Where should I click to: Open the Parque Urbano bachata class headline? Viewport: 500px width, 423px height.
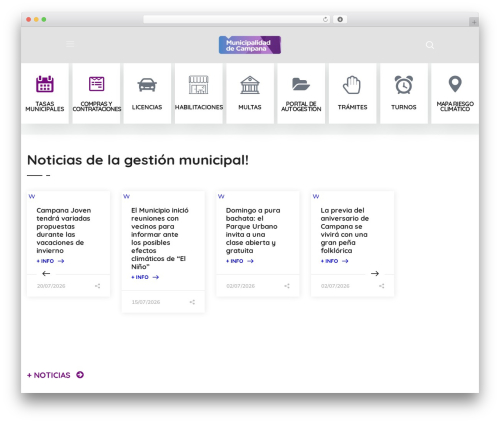tap(253, 230)
